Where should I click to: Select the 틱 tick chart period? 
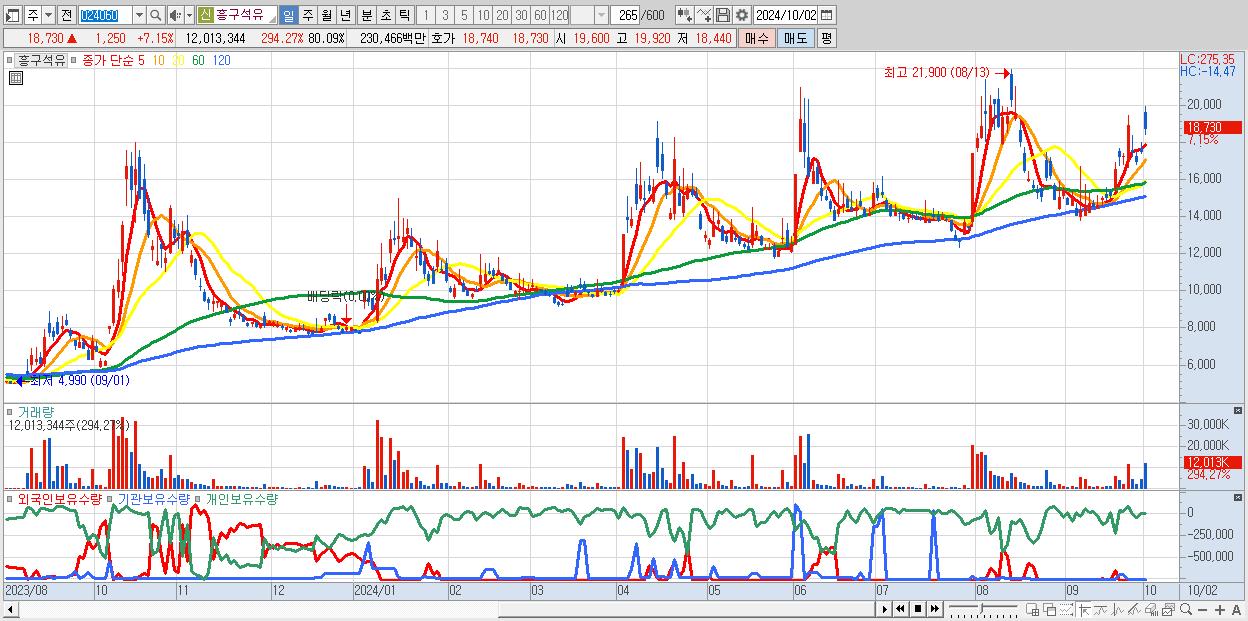pyautogui.click(x=404, y=15)
